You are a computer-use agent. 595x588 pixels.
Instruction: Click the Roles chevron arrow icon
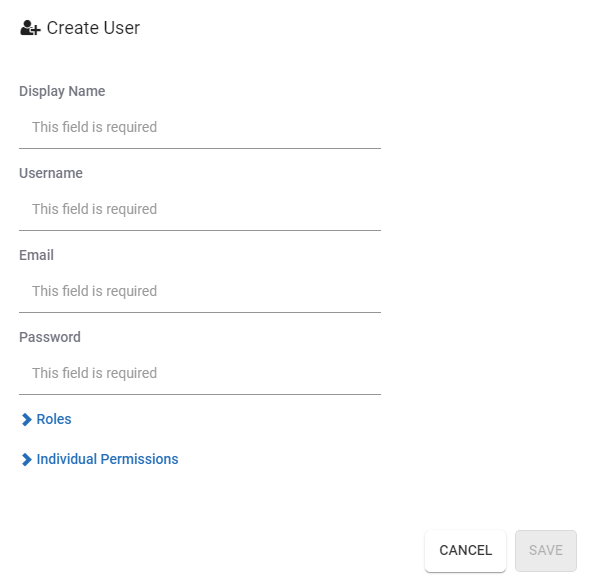coord(27,419)
